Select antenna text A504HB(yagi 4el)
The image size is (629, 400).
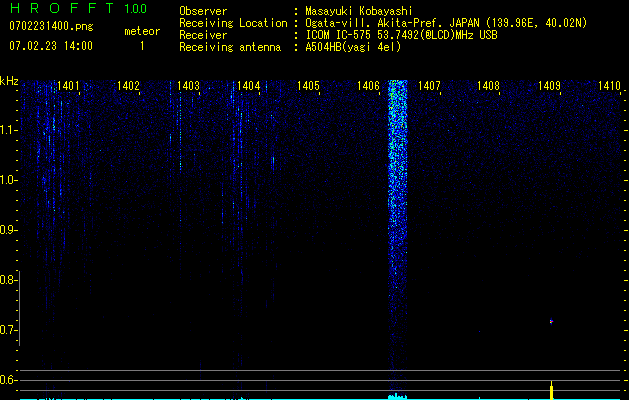pos(353,47)
